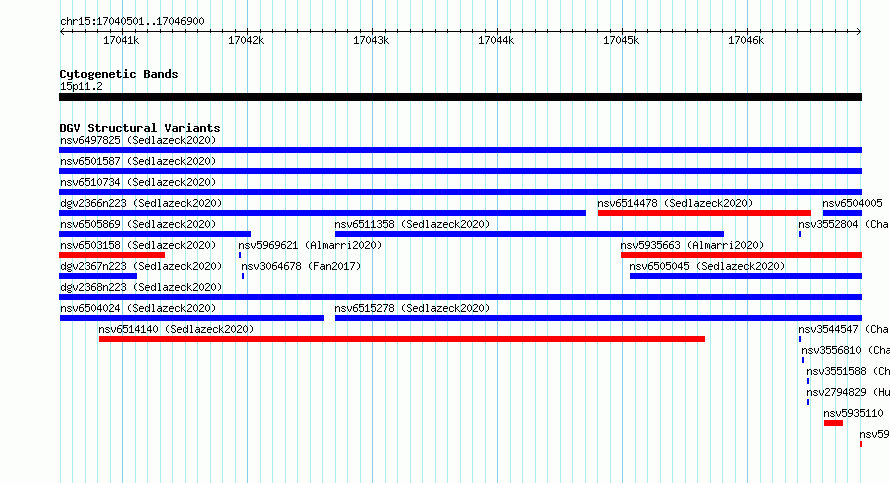This screenshot has height=483, width=890.
Task: Click the blue nsv6504024 variant bar
Action: point(192,318)
